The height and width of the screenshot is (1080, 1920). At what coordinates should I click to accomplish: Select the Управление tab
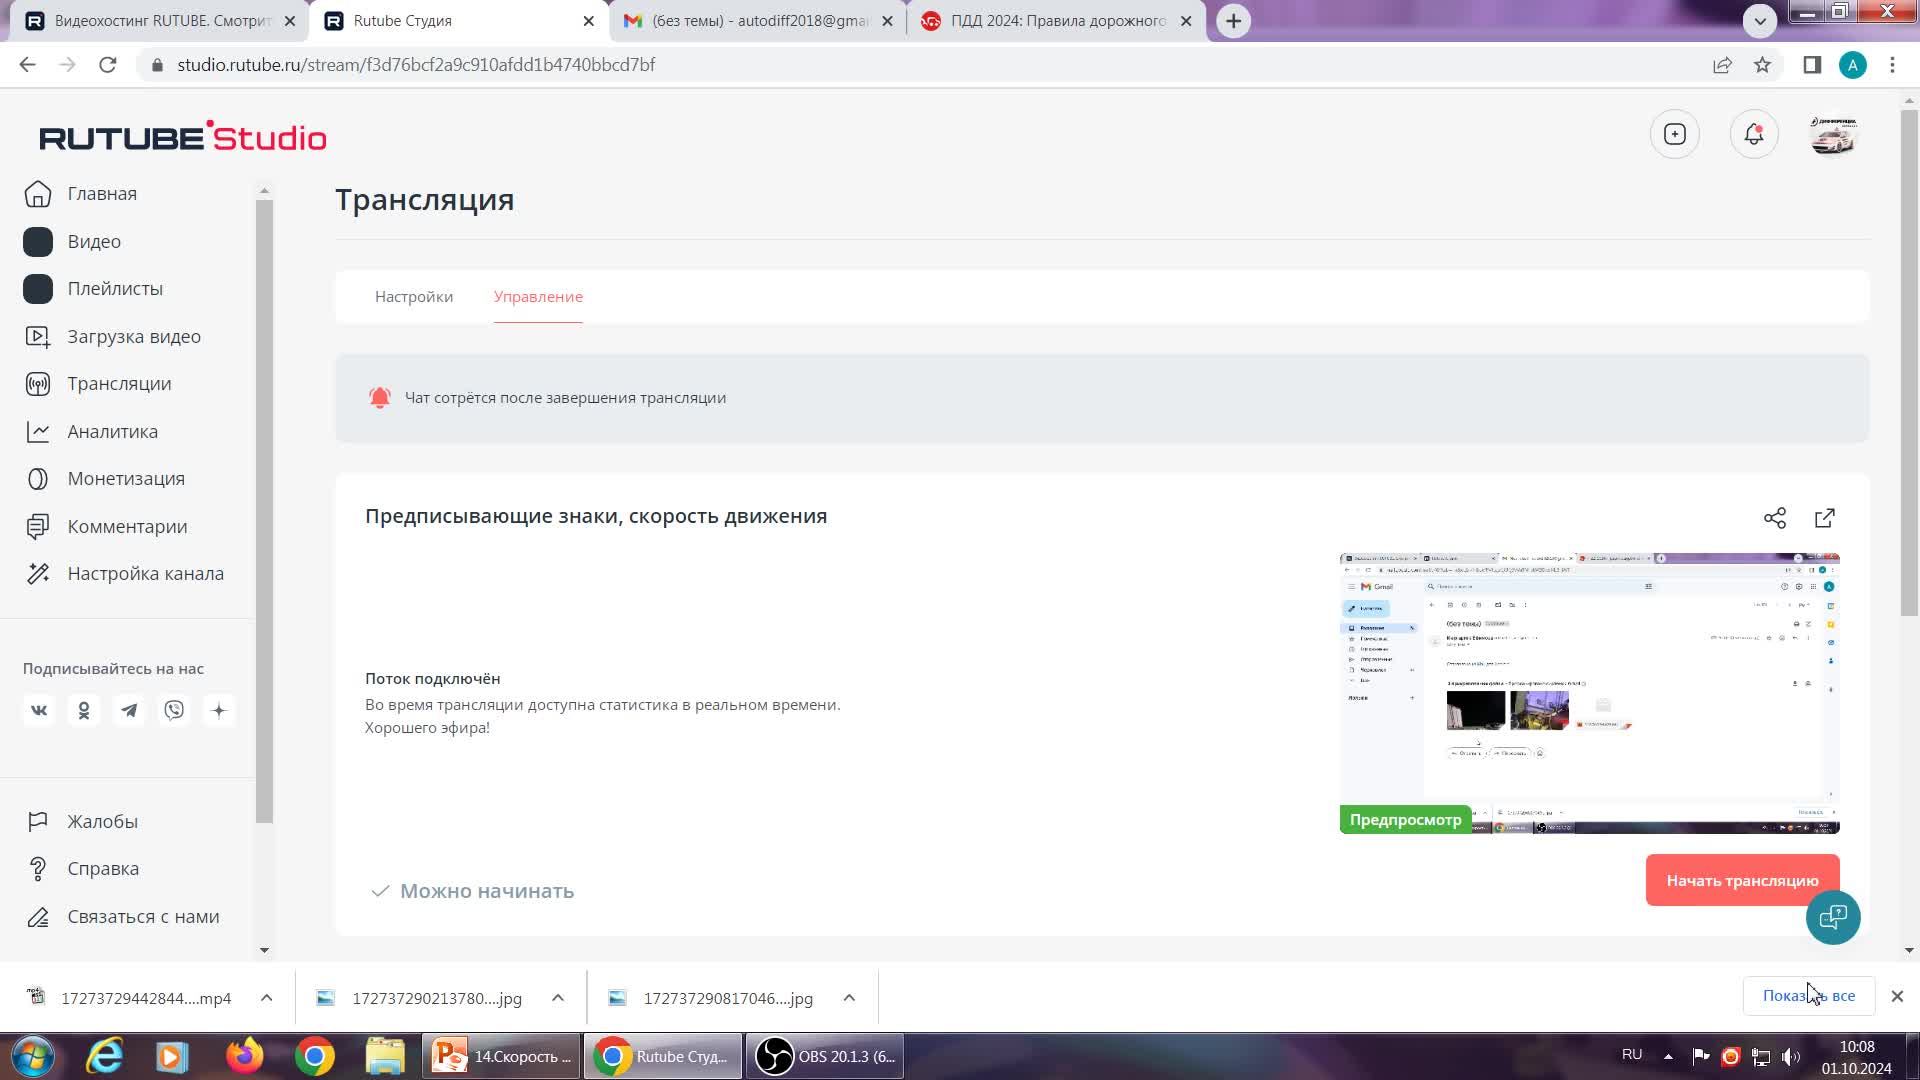(537, 297)
